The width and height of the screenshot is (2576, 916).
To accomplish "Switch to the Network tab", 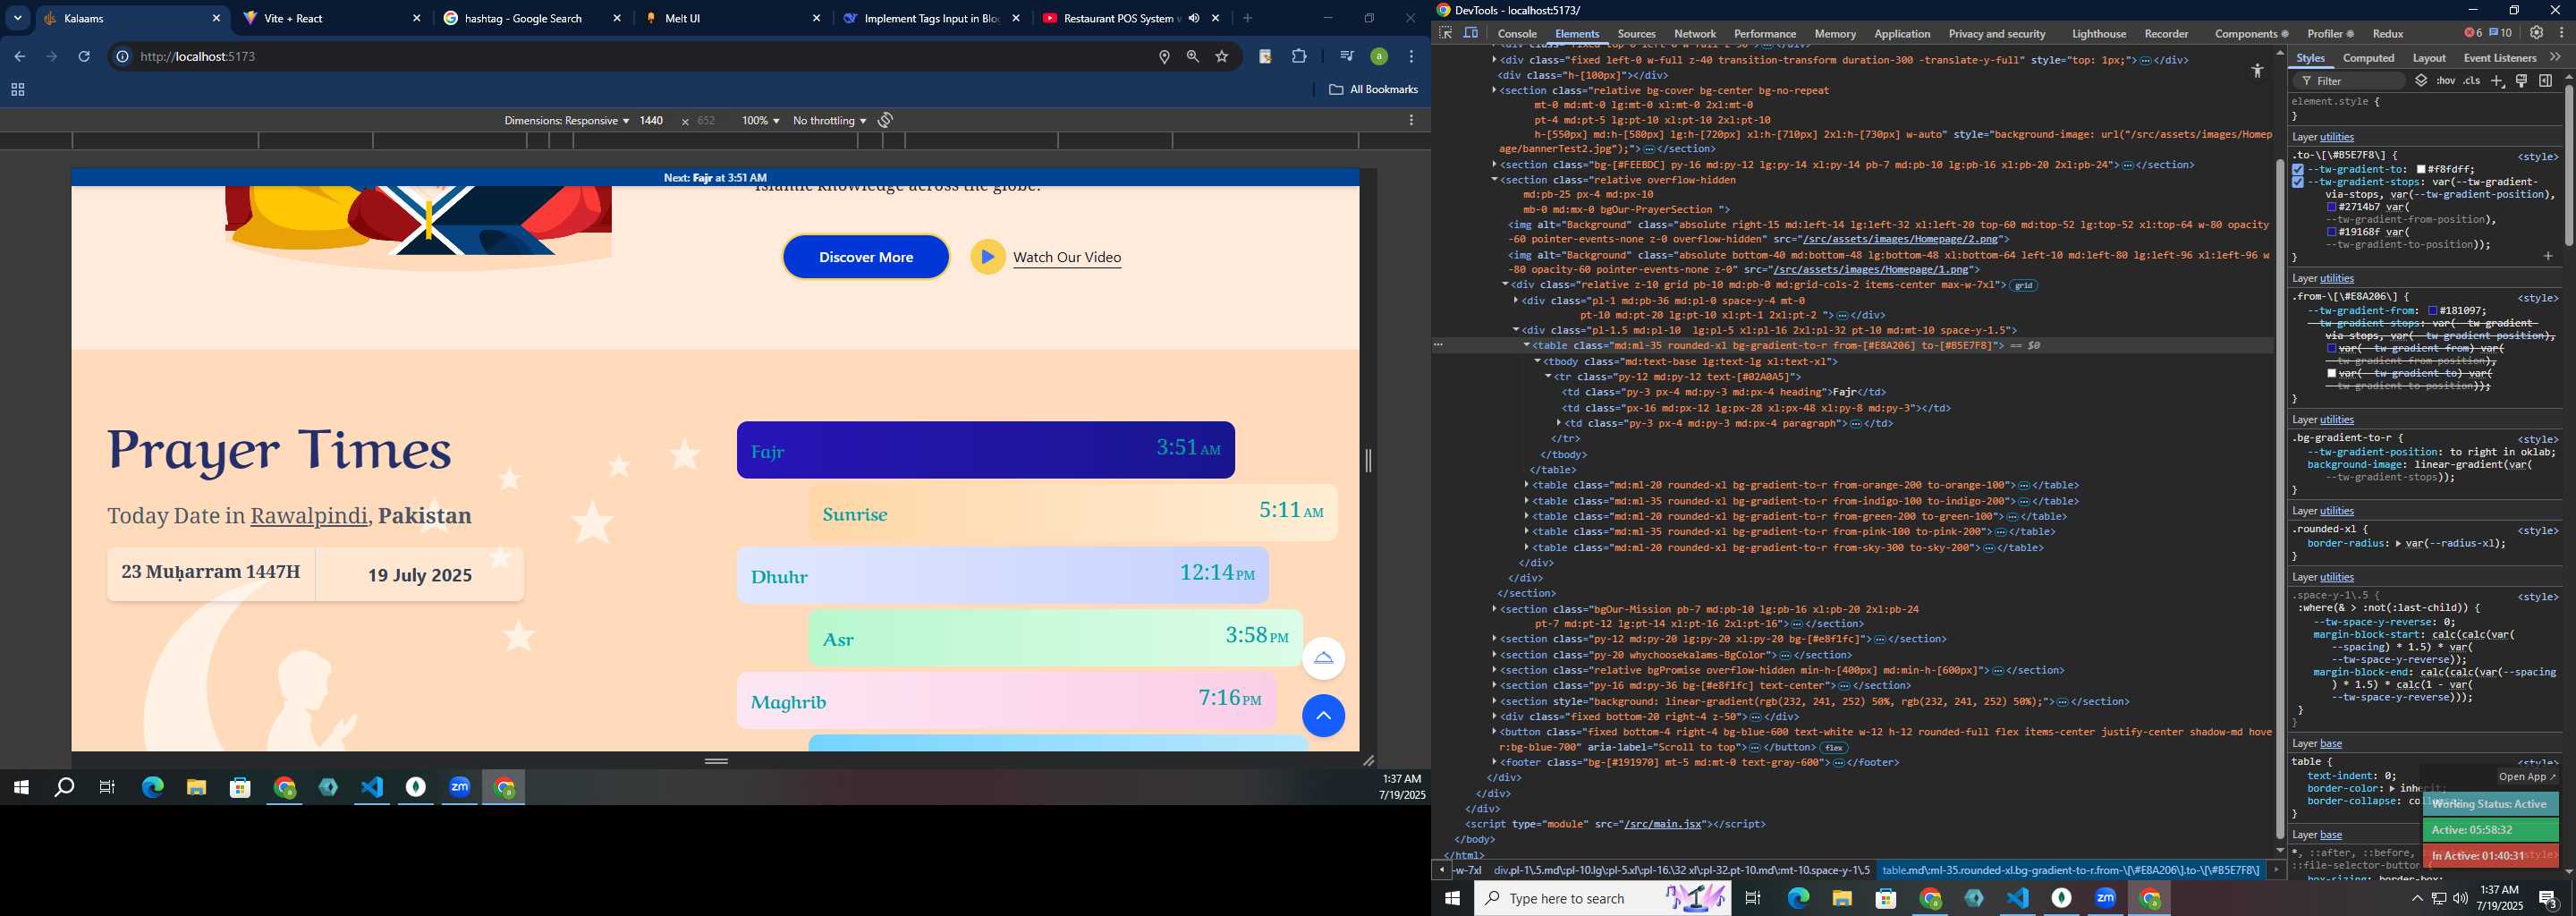I will pyautogui.click(x=1695, y=34).
